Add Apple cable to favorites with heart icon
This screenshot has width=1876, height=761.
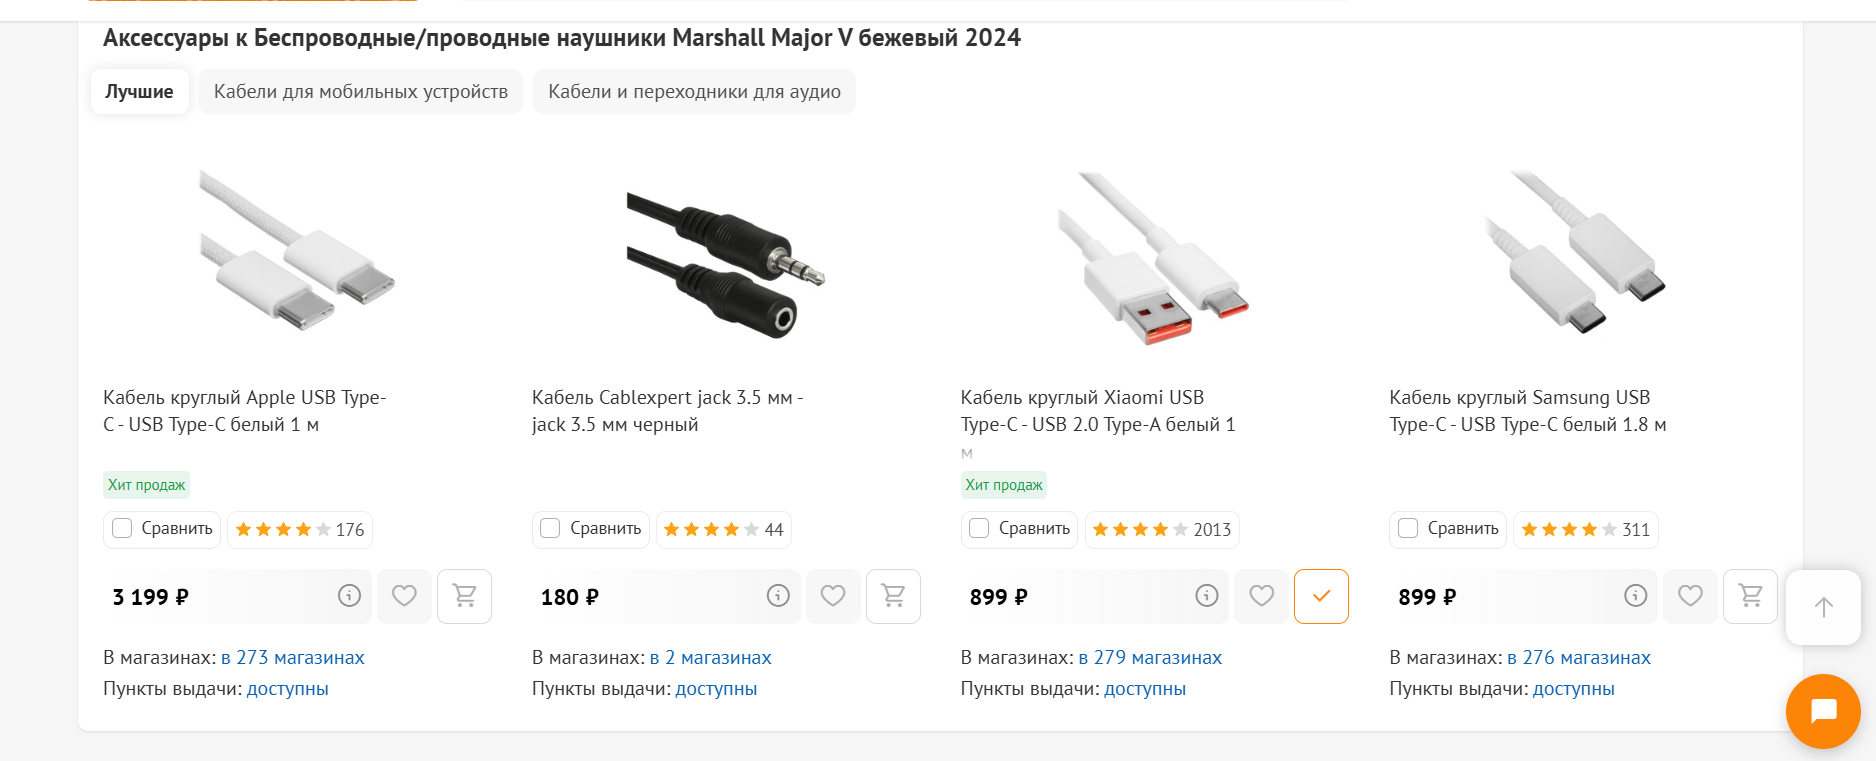tap(404, 596)
